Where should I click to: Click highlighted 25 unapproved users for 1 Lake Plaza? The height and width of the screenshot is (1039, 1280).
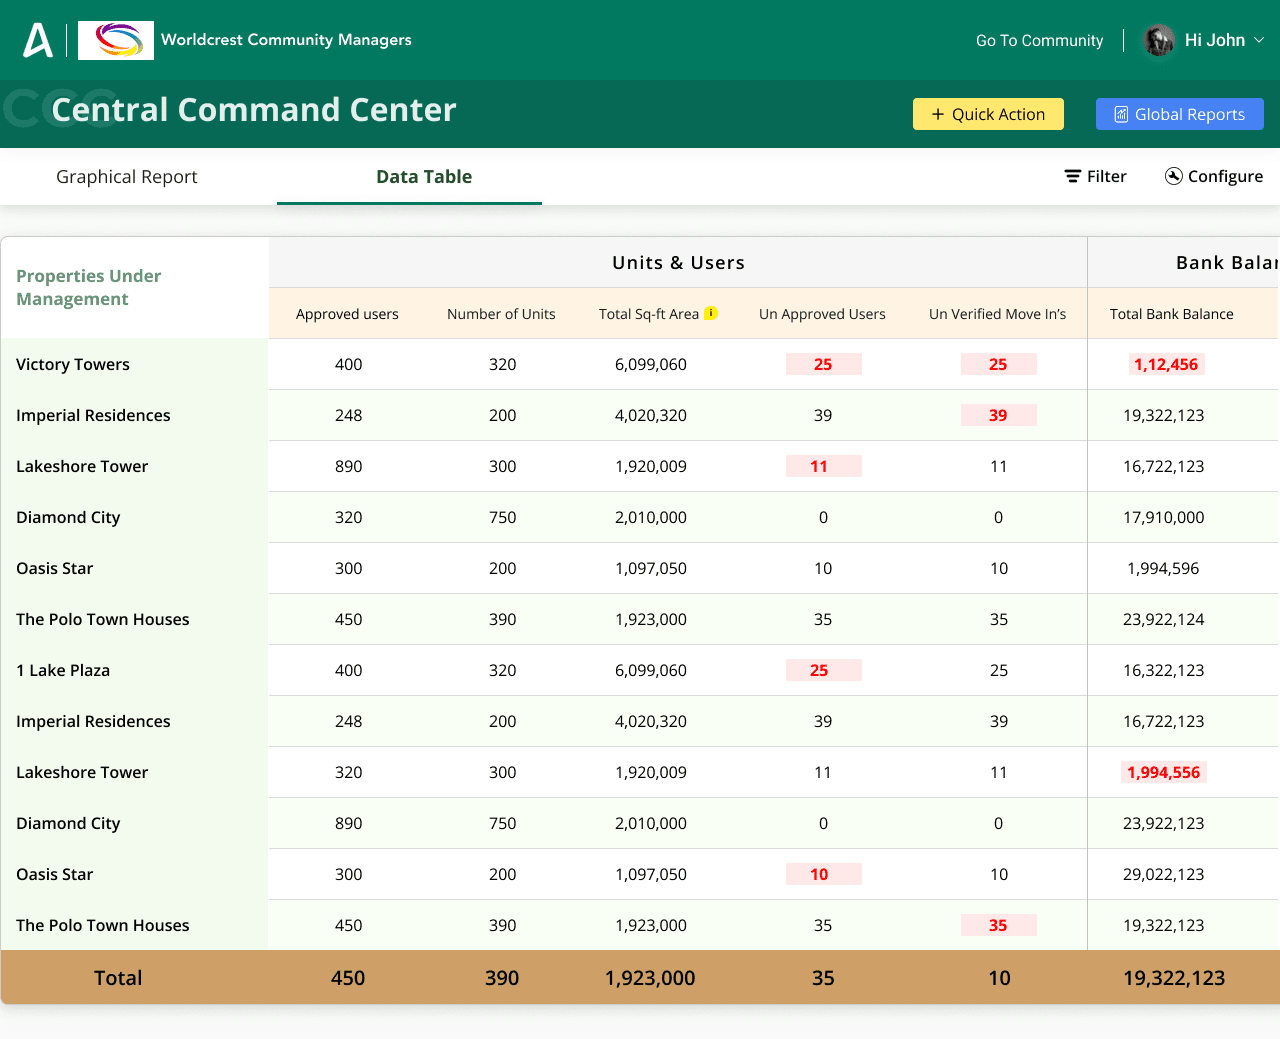click(x=823, y=670)
